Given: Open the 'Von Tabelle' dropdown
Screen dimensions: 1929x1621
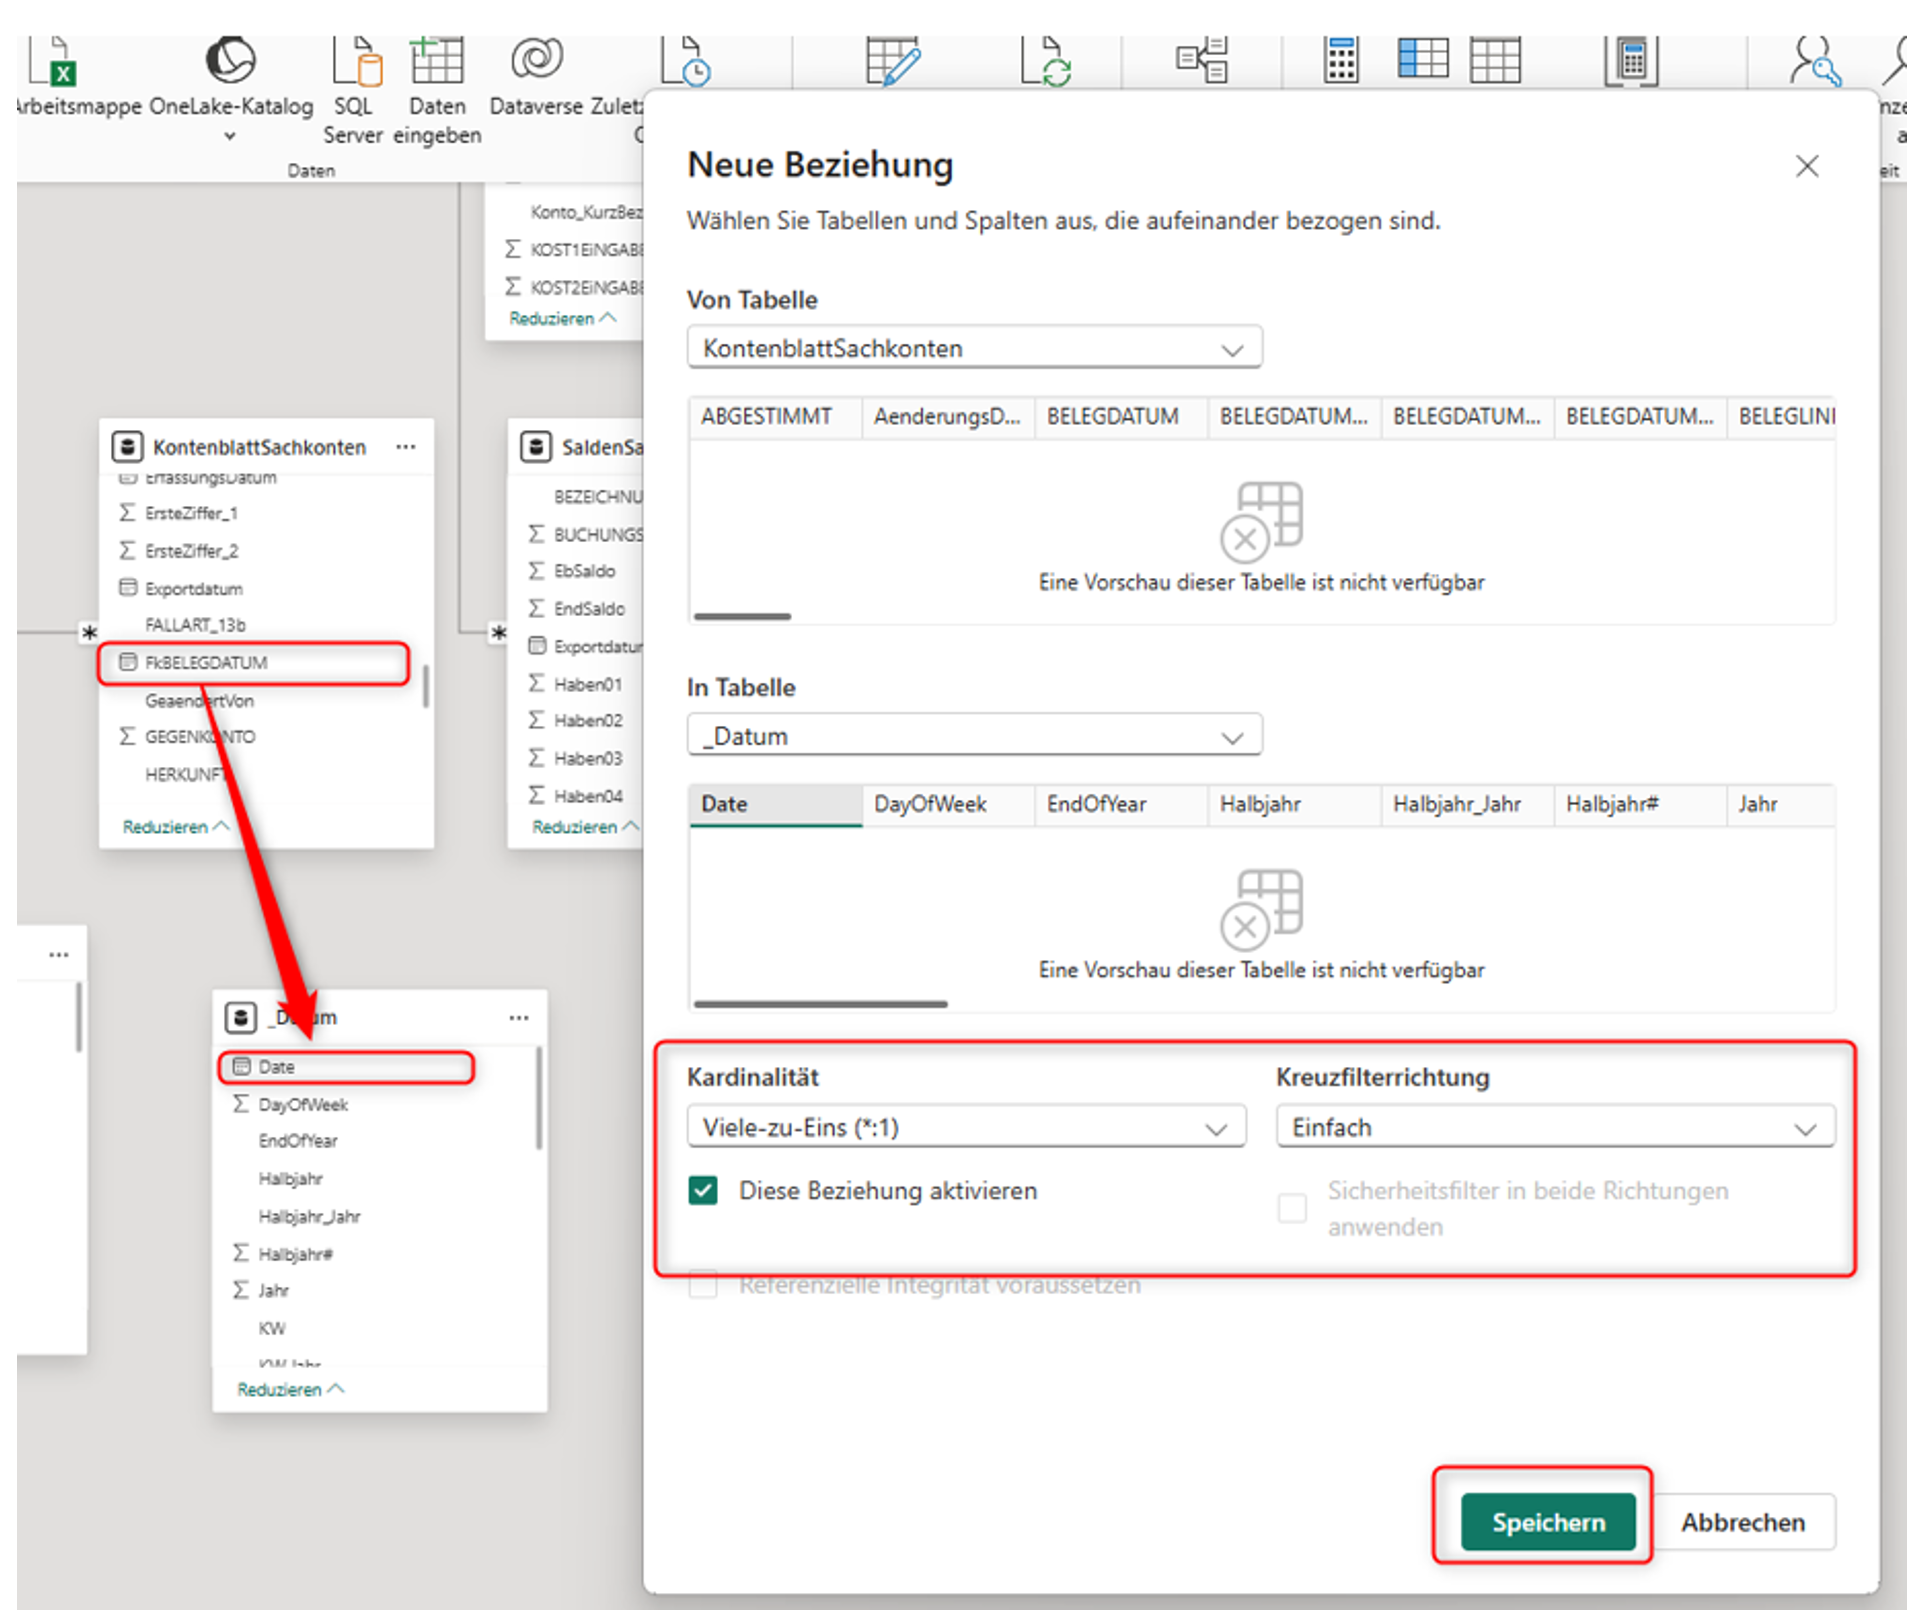Looking at the screenshot, I should 974,348.
